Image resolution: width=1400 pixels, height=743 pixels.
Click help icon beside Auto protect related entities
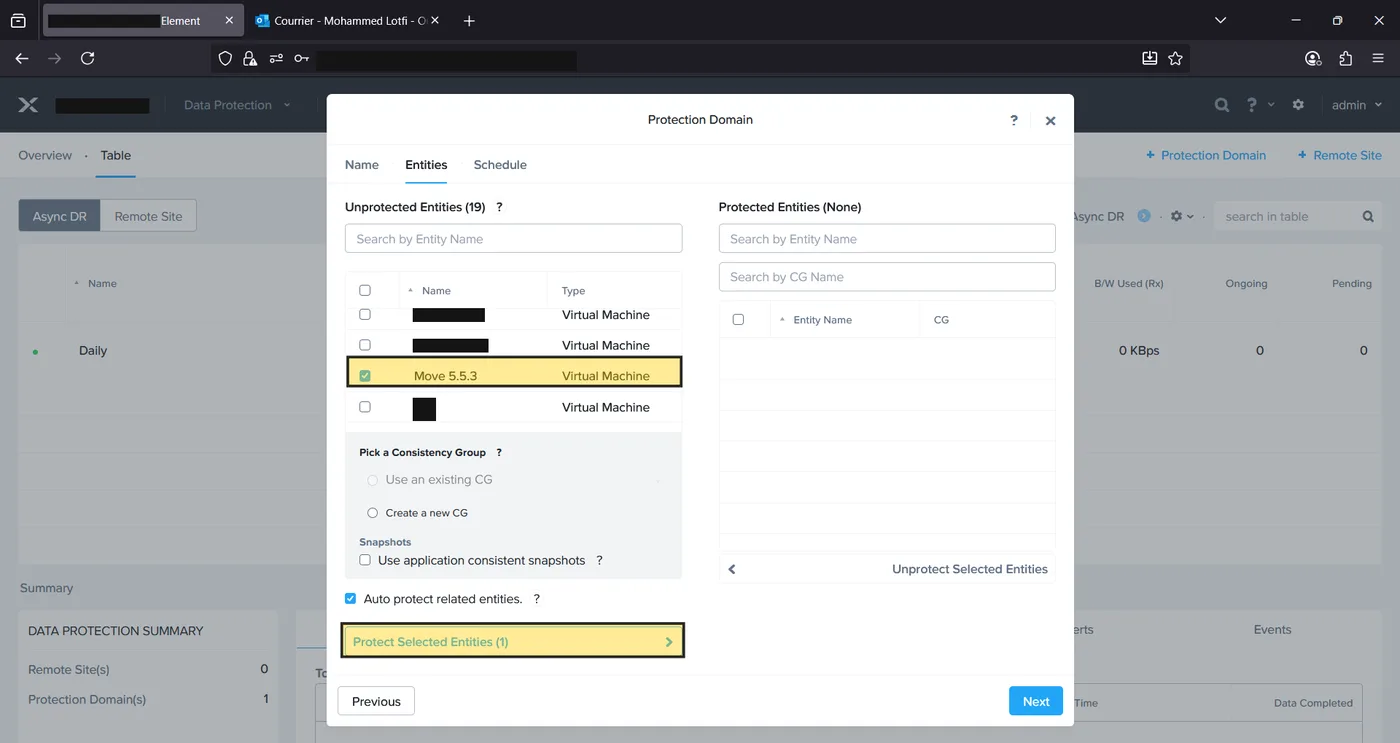(x=536, y=599)
